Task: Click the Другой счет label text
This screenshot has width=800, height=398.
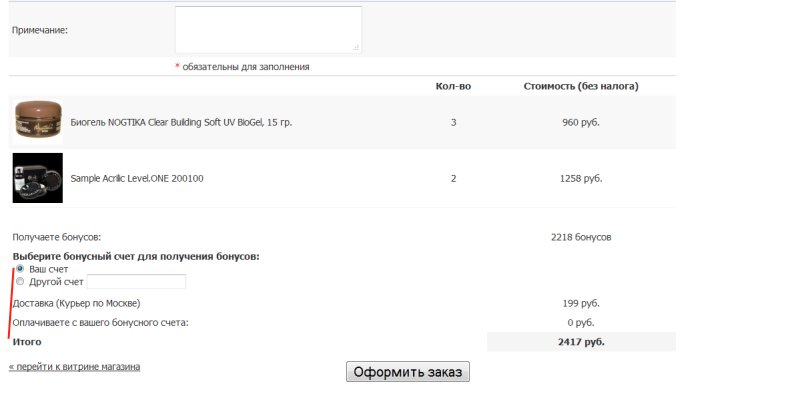Action: click(x=56, y=282)
